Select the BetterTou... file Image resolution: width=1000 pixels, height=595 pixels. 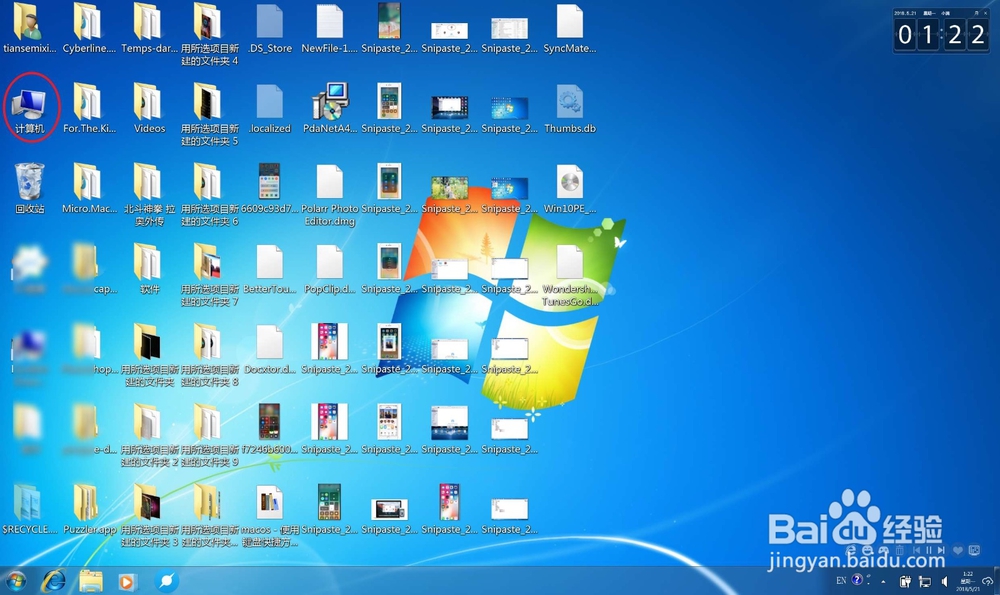coord(270,269)
